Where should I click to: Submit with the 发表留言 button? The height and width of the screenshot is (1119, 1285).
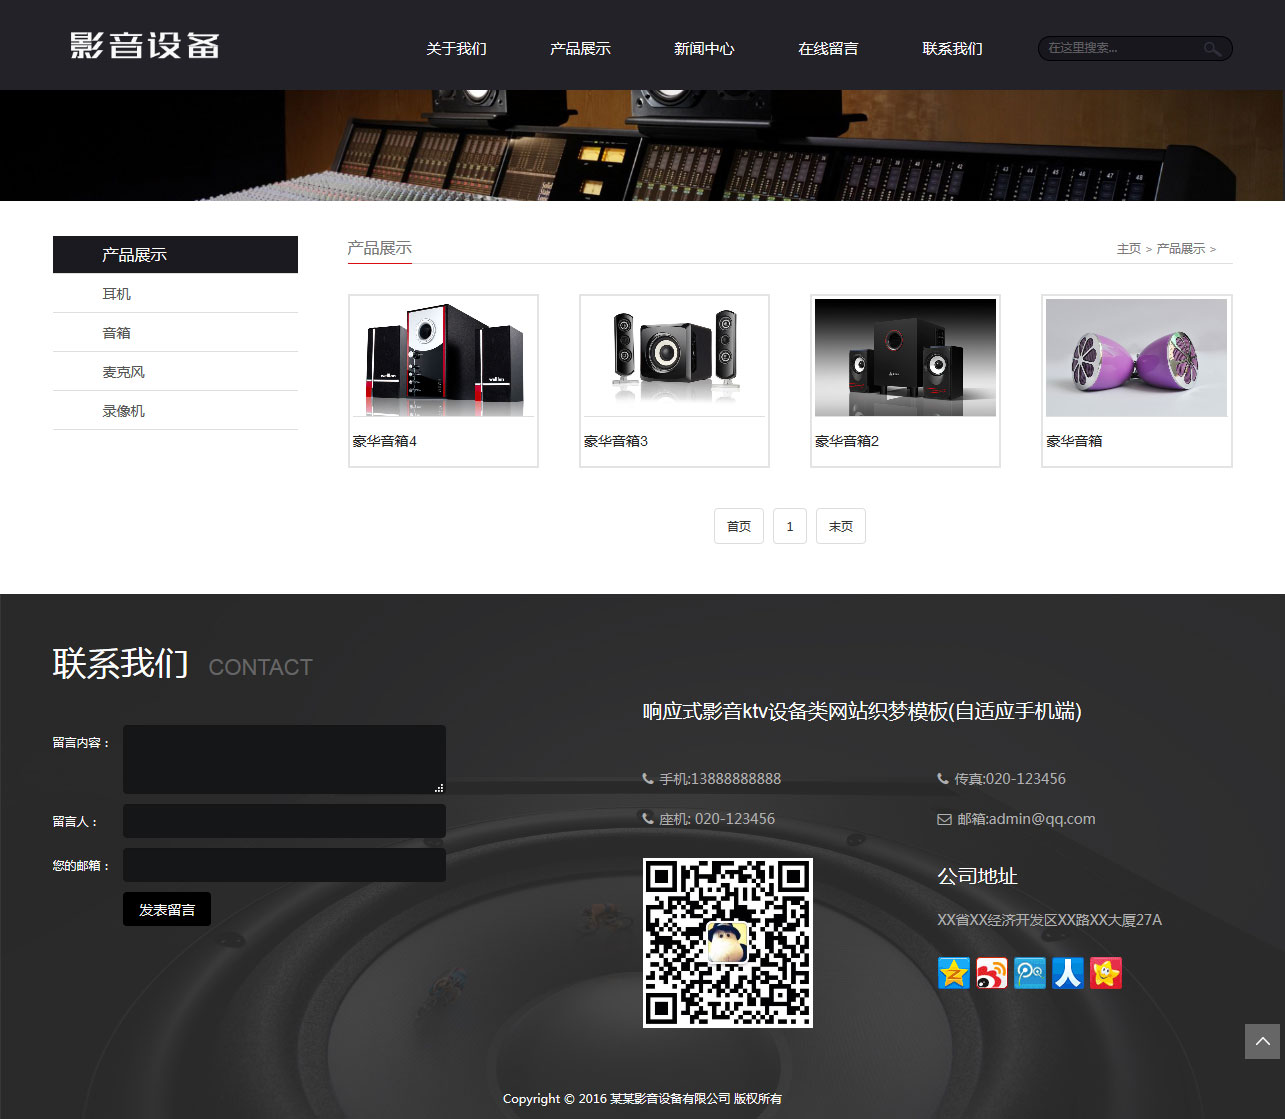coord(167,909)
